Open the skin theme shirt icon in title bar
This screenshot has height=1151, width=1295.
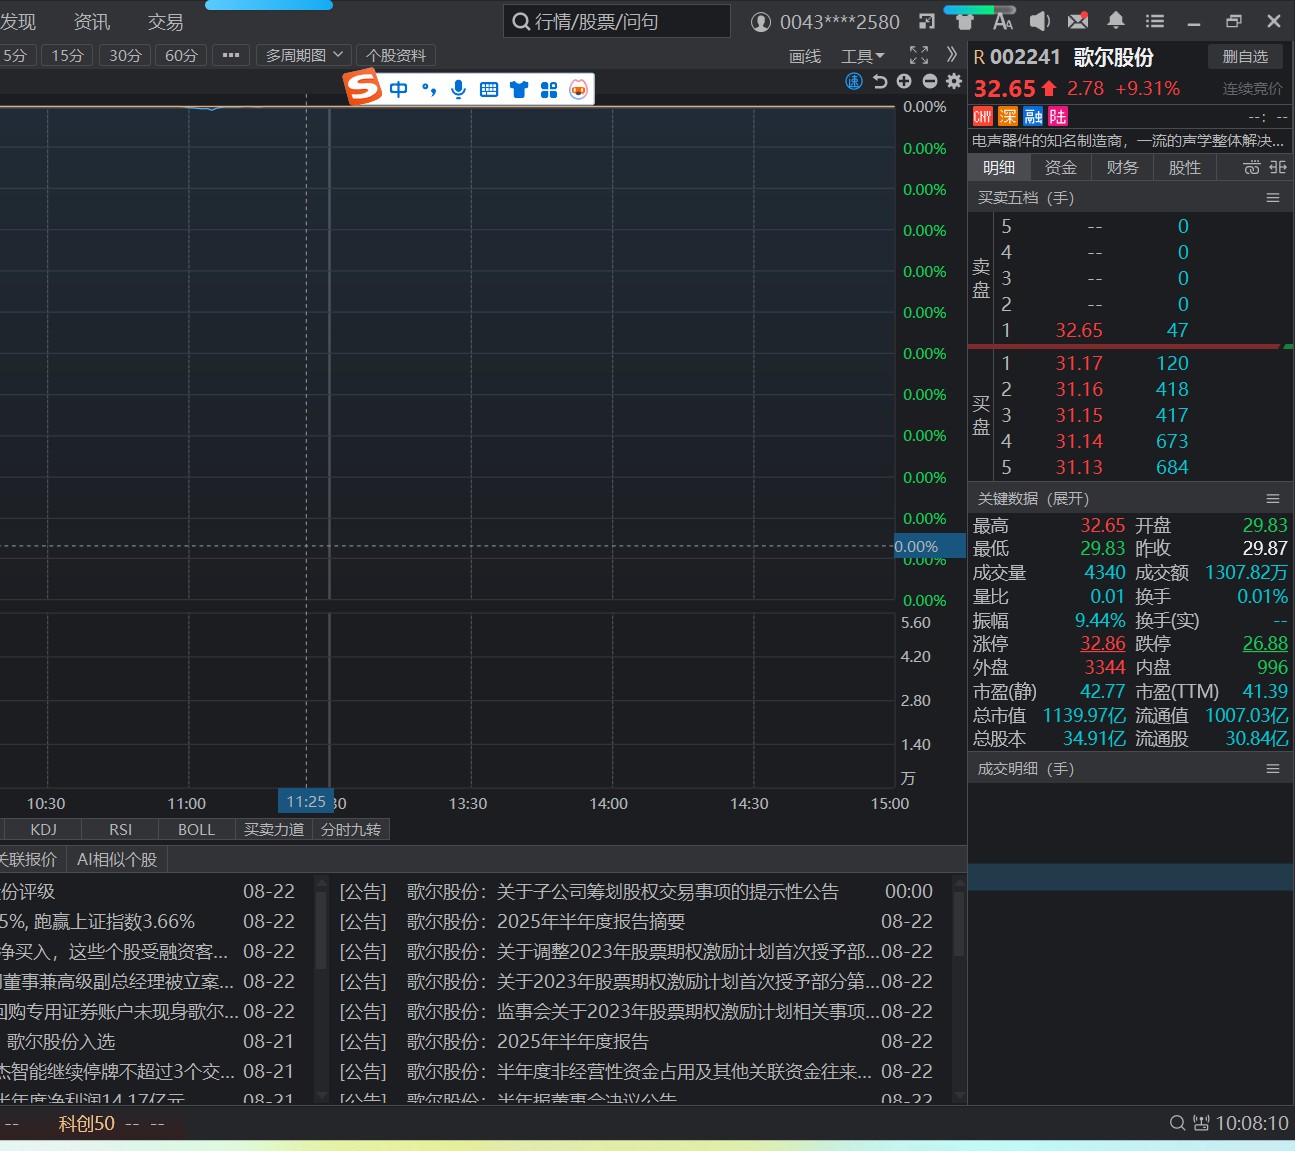965,21
